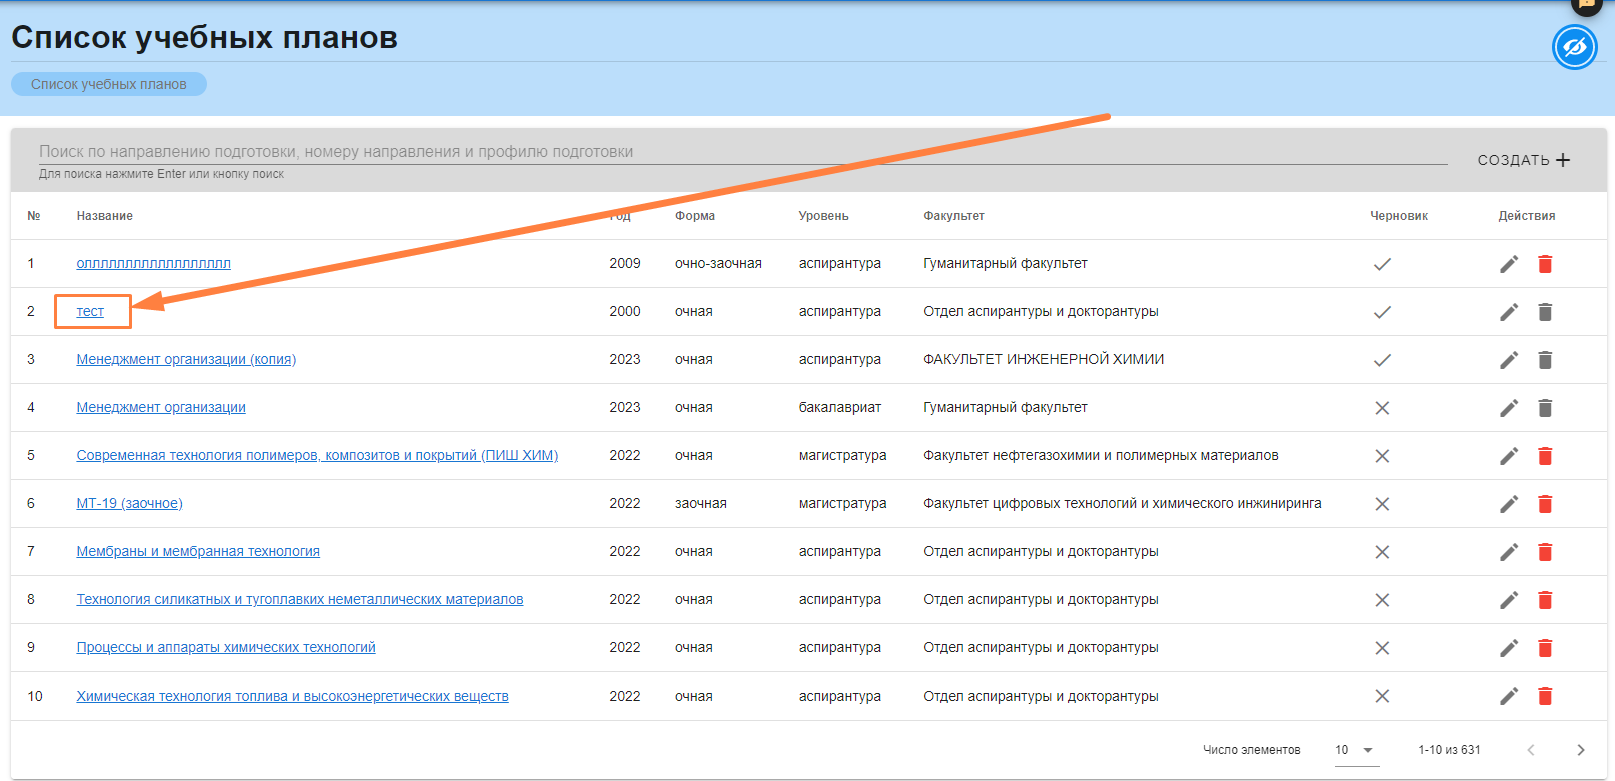Image resolution: width=1615 pixels, height=781 pixels.
Task: Click the edit pencil for row 1
Action: [x=1508, y=264]
